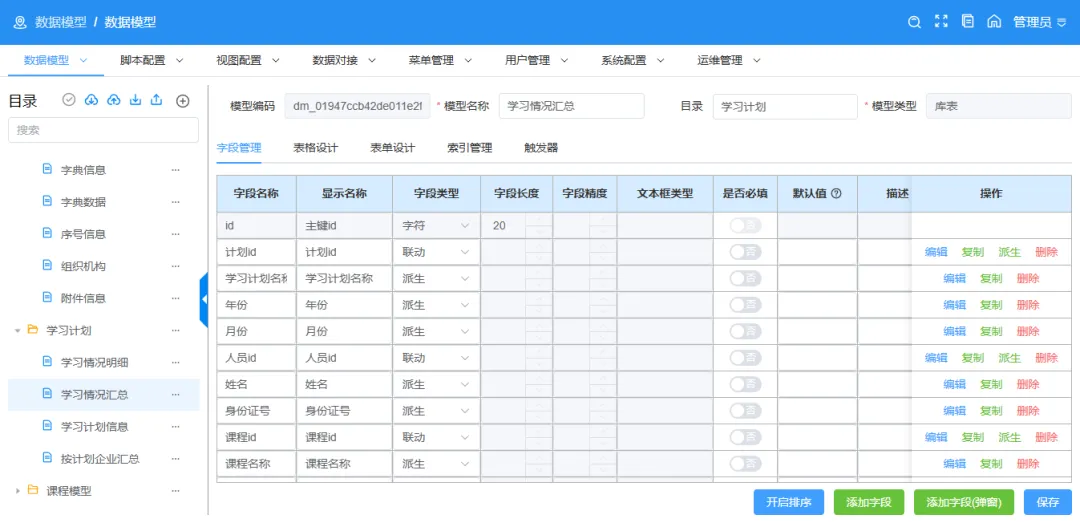Viewport: 1080px width, 523px height.
Task: Toggle 是否必填 switch for 计划id row
Action: click(x=745, y=252)
